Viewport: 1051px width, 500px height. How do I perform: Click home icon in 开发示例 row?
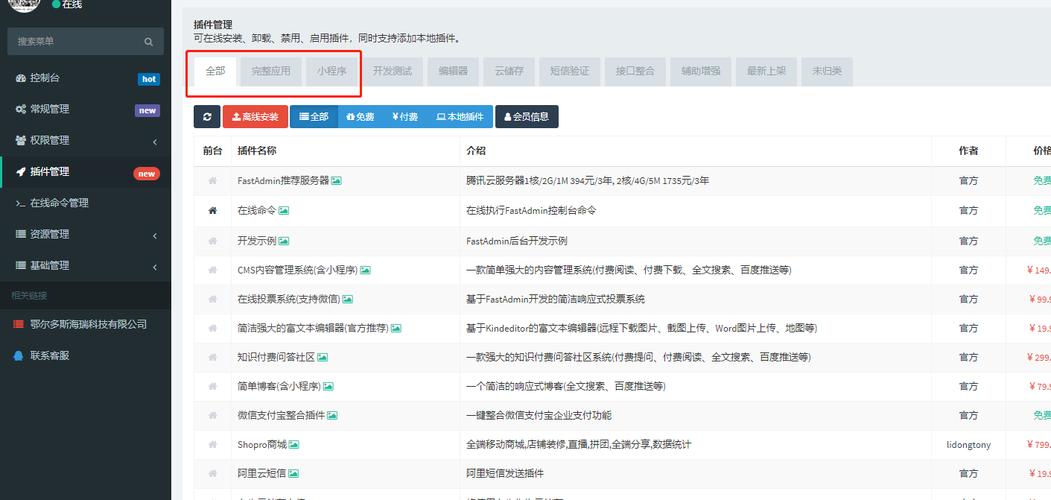(x=212, y=241)
